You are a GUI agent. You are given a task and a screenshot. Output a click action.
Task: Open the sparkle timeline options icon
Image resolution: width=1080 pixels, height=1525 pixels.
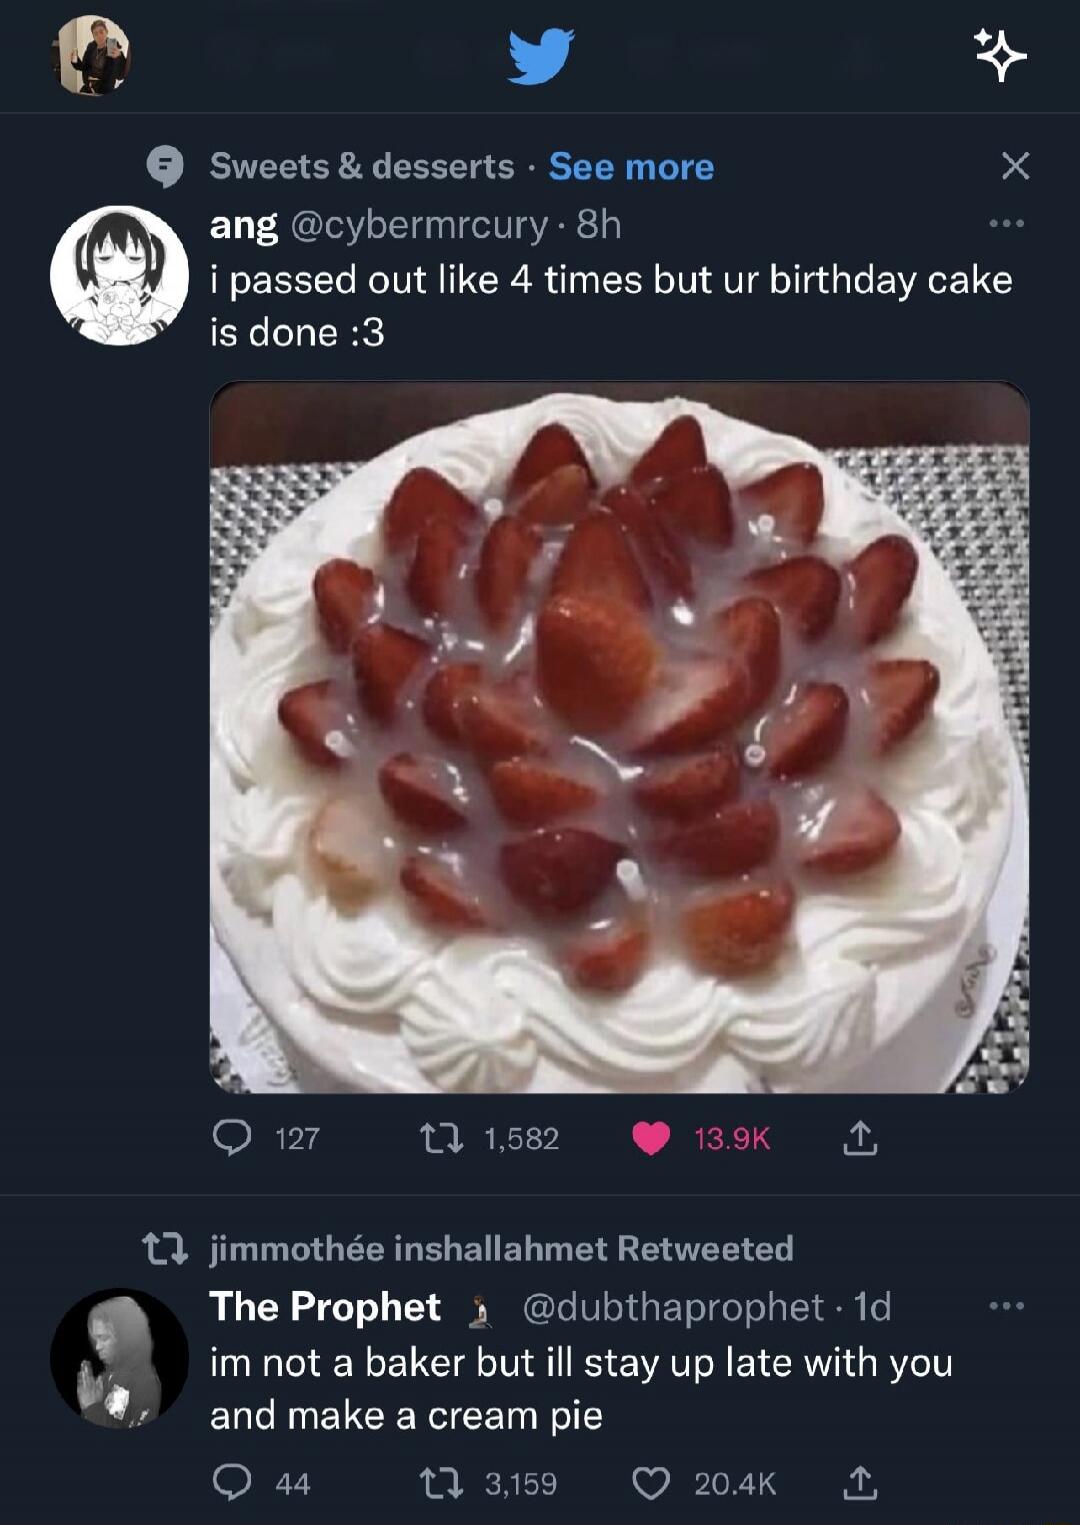[1001, 55]
